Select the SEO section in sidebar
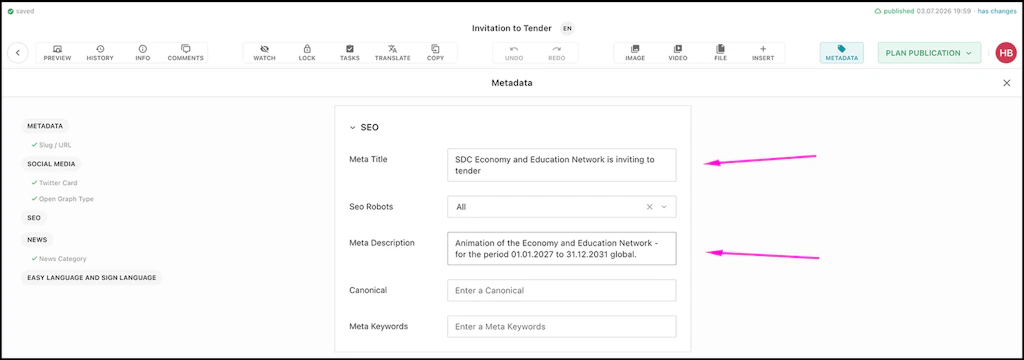This screenshot has height=360, width=1024. [34, 218]
